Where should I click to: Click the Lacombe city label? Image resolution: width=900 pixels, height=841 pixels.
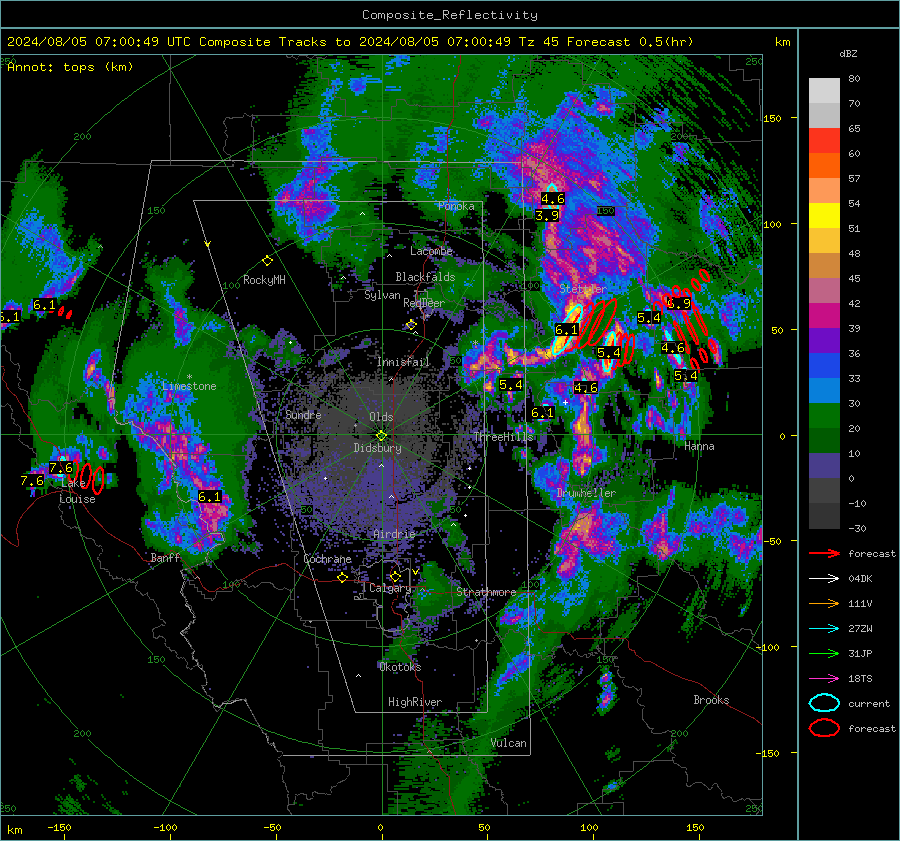coord(431,251)
